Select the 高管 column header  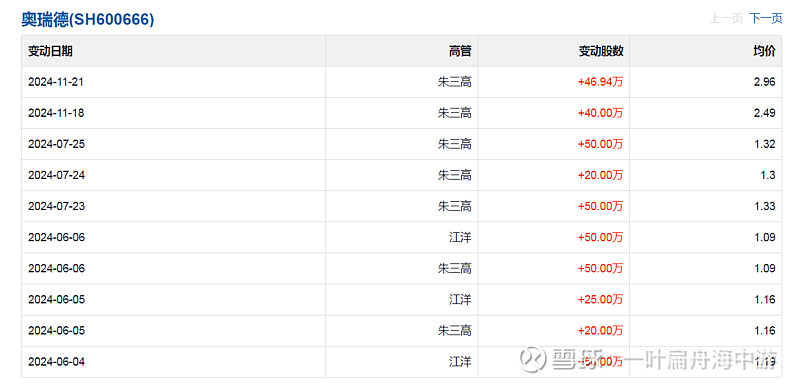[460, 51]
